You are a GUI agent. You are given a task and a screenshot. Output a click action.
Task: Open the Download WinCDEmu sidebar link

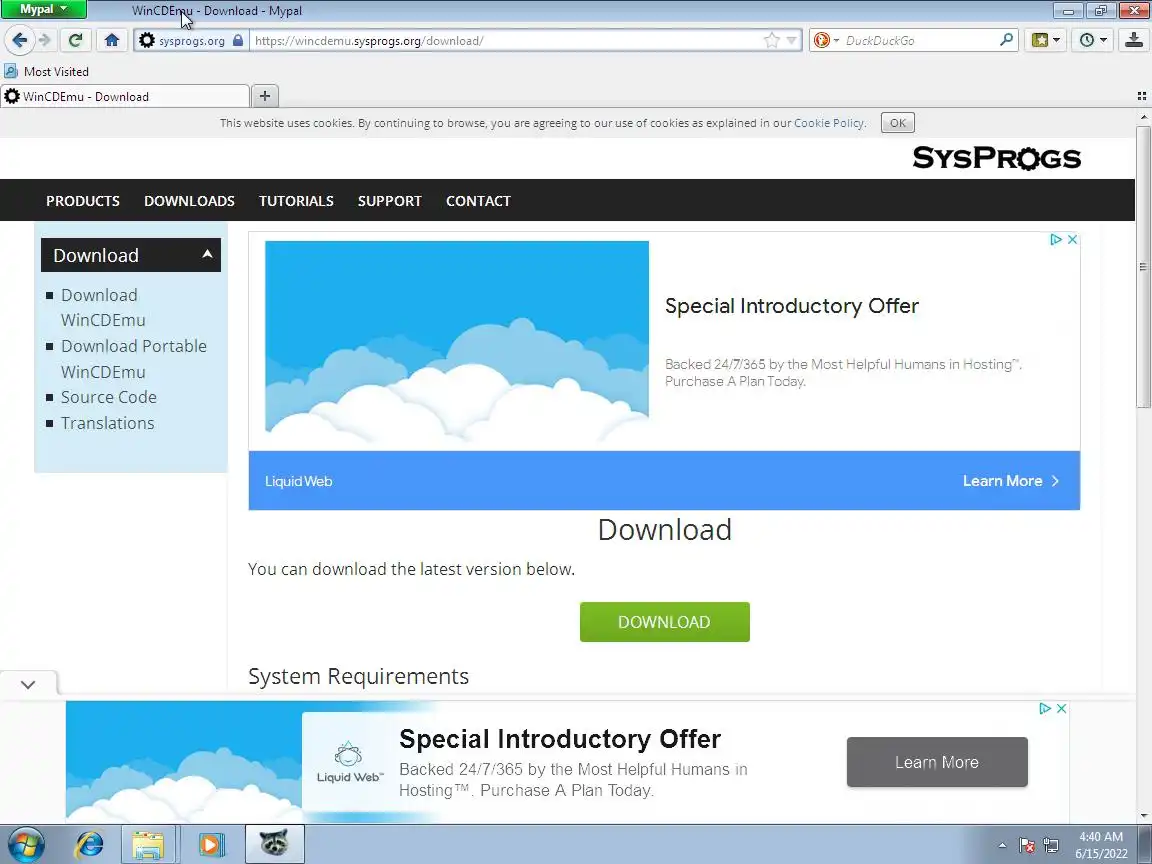point(103,307)
